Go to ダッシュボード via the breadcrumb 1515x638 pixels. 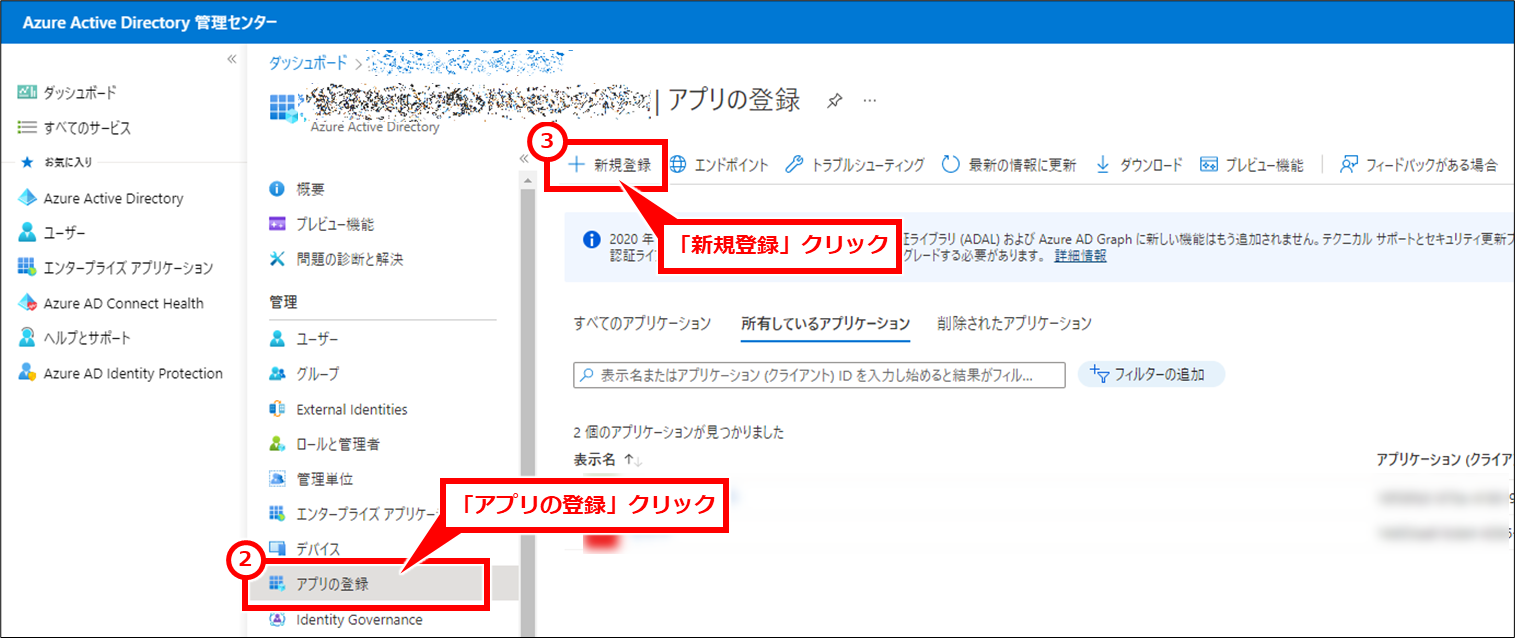click(x=308, y=62)
